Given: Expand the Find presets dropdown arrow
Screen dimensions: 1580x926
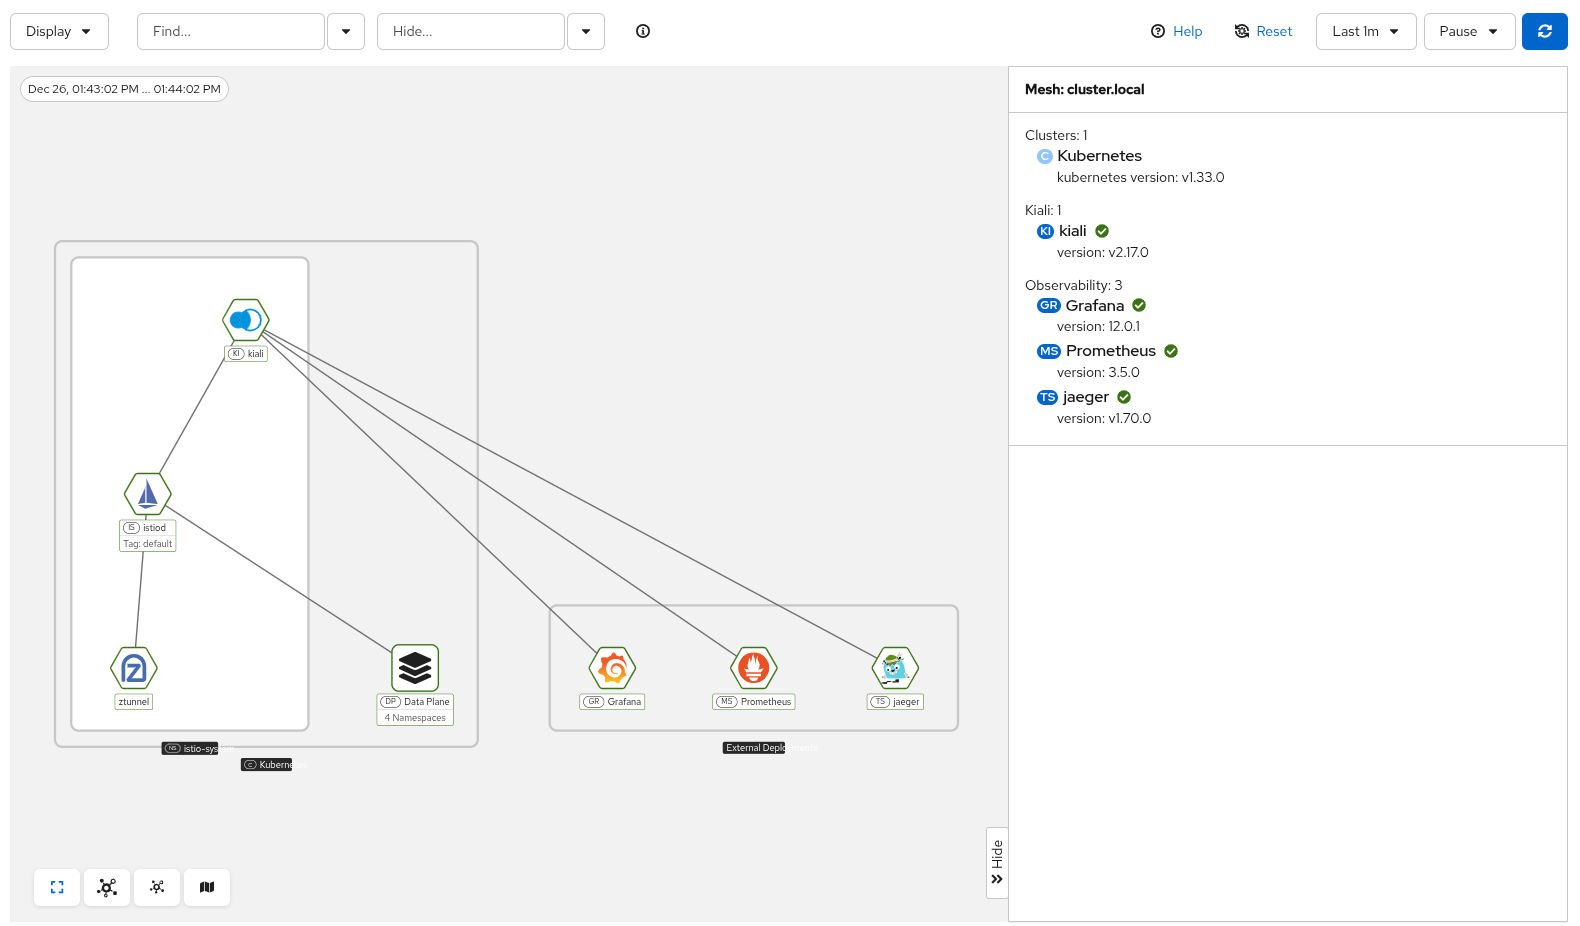Looking at the screenshot, I should click(x=346, y=31).
